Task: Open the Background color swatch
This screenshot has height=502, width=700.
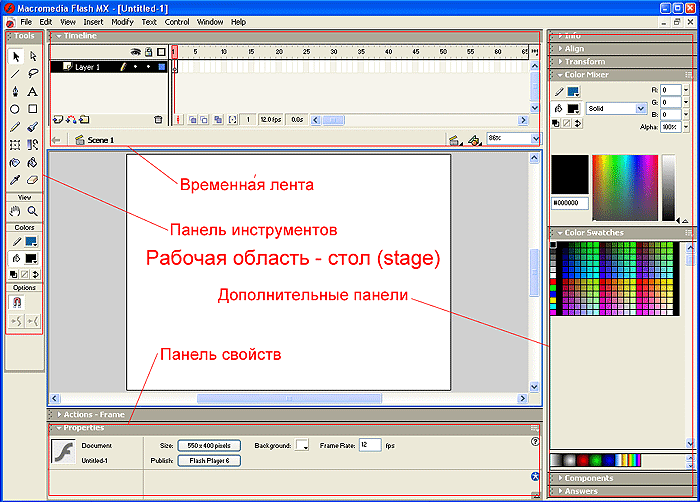Action: click(302, 445)
